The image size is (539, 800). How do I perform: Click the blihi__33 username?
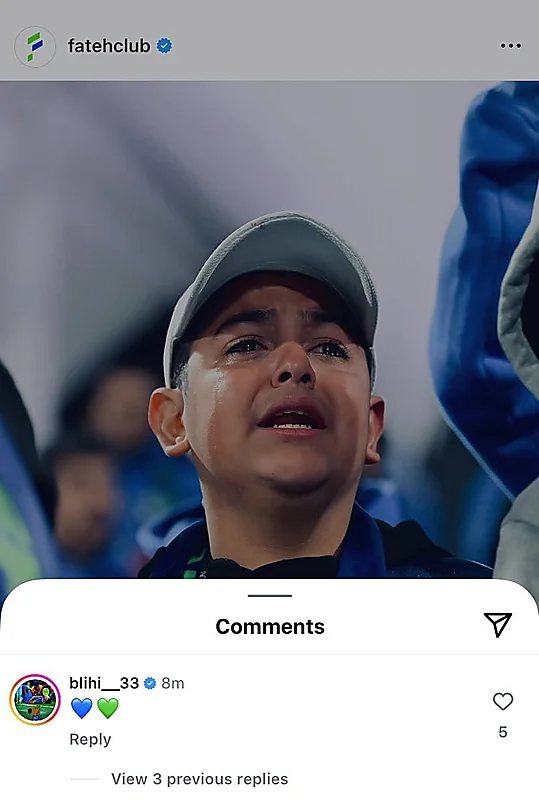pyautogui.click(x=104, y=683)
